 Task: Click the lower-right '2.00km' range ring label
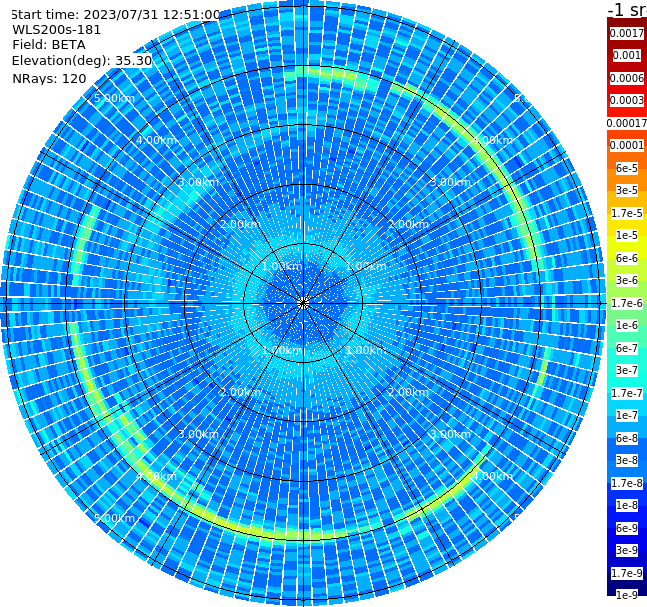point(408,392)
